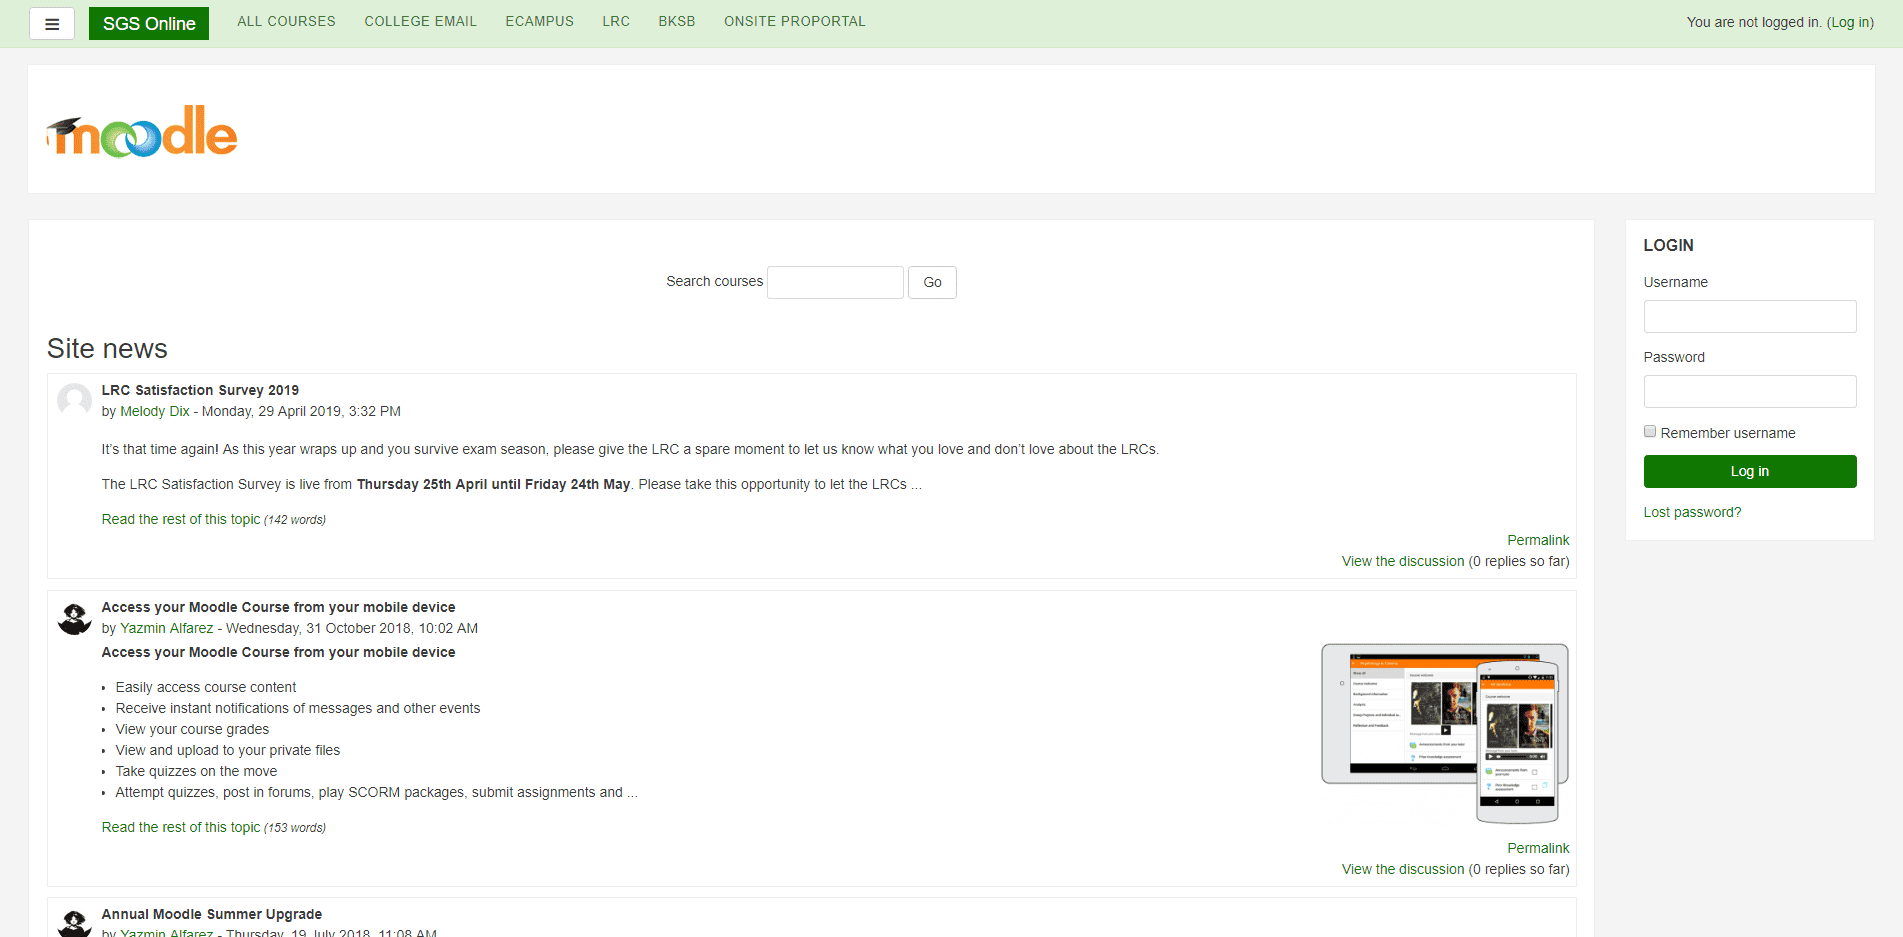Open the LRC Satisfaction Survey 2019 title

click(x=200, y=390)
